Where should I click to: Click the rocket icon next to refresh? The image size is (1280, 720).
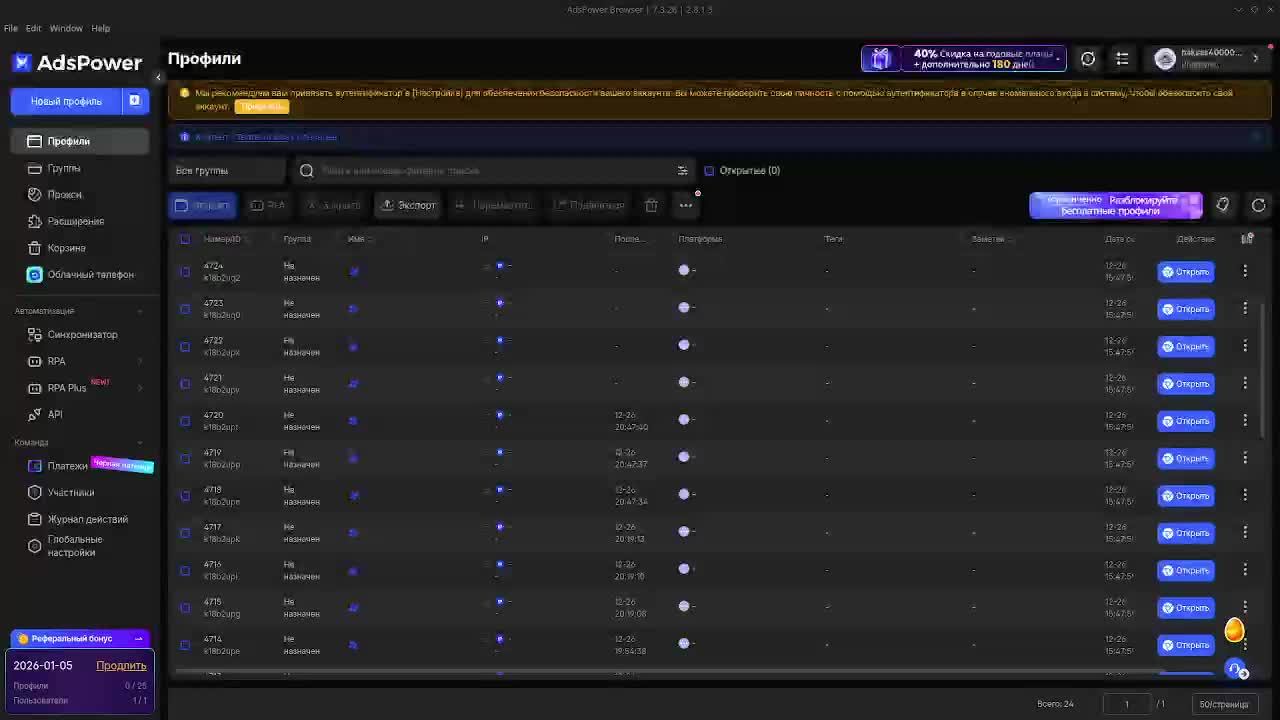pos(1222,205)
